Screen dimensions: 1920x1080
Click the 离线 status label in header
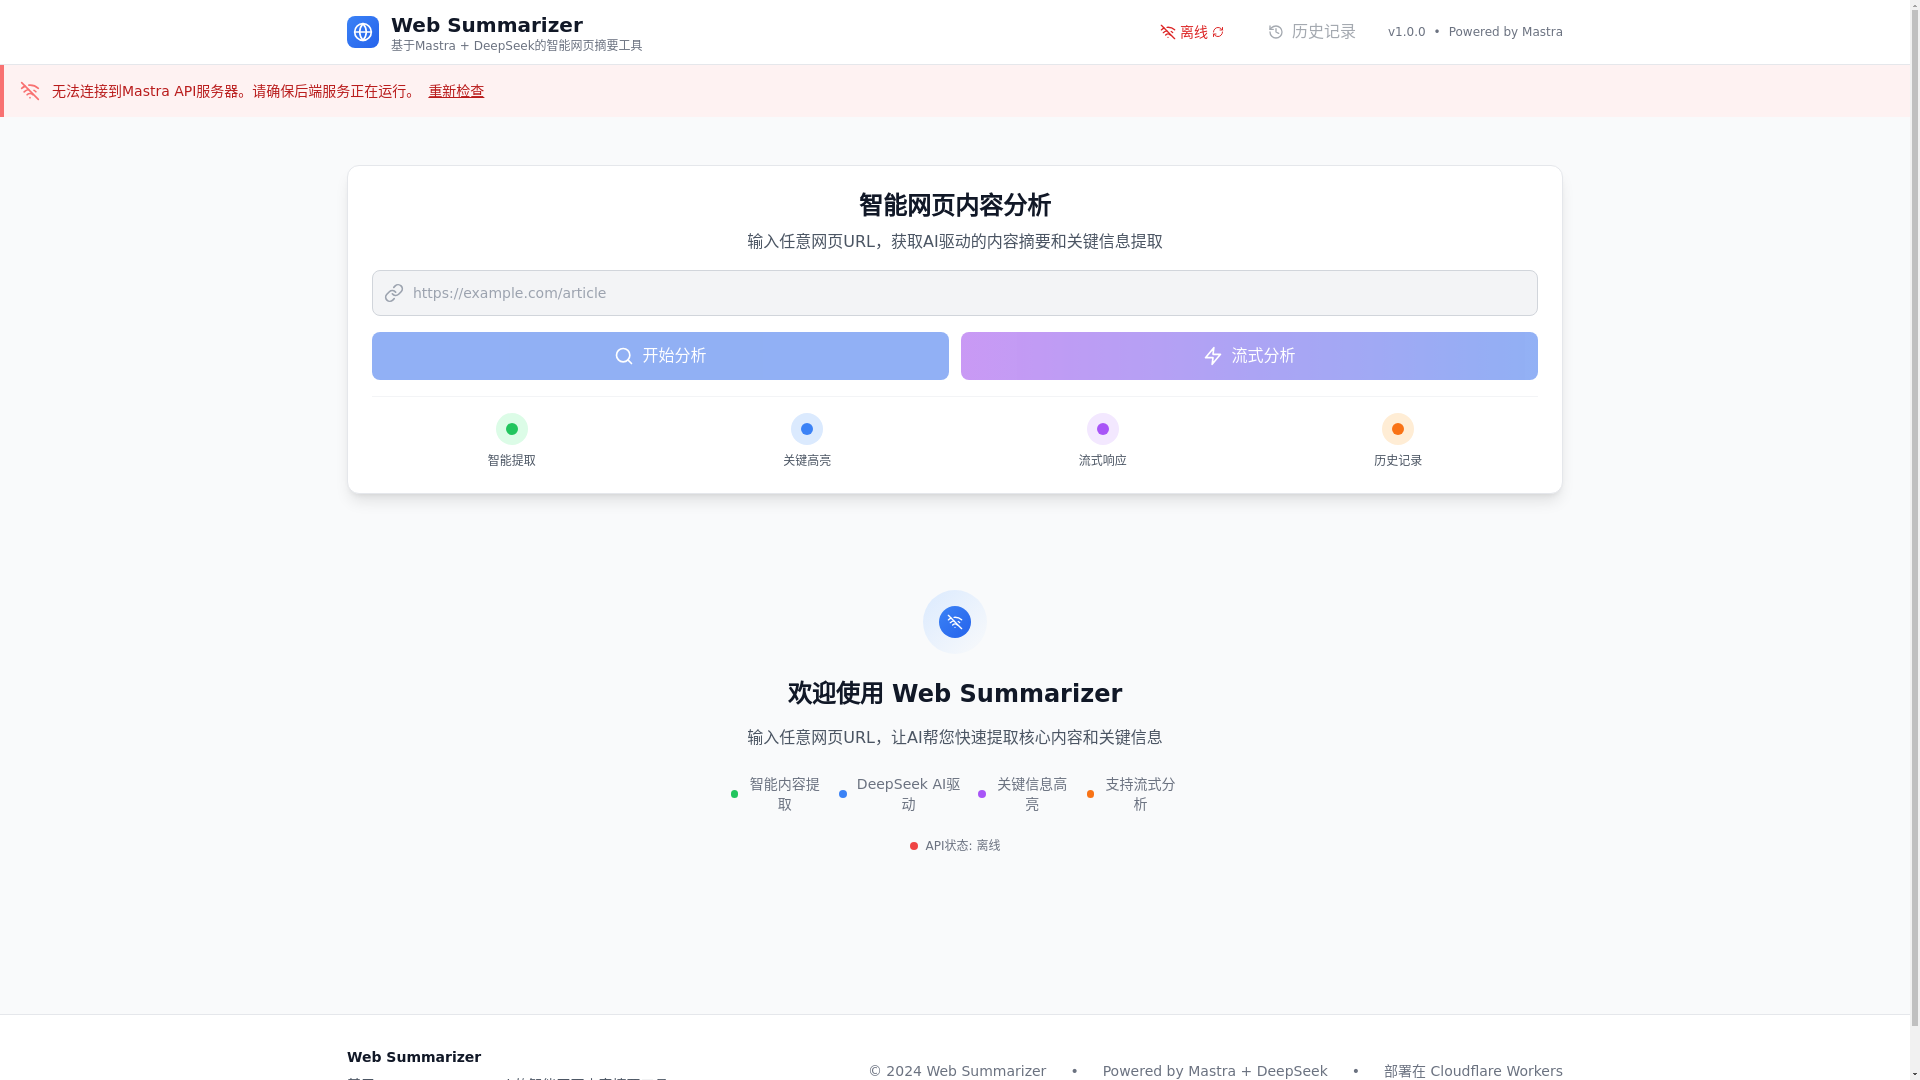(1194, 32)
